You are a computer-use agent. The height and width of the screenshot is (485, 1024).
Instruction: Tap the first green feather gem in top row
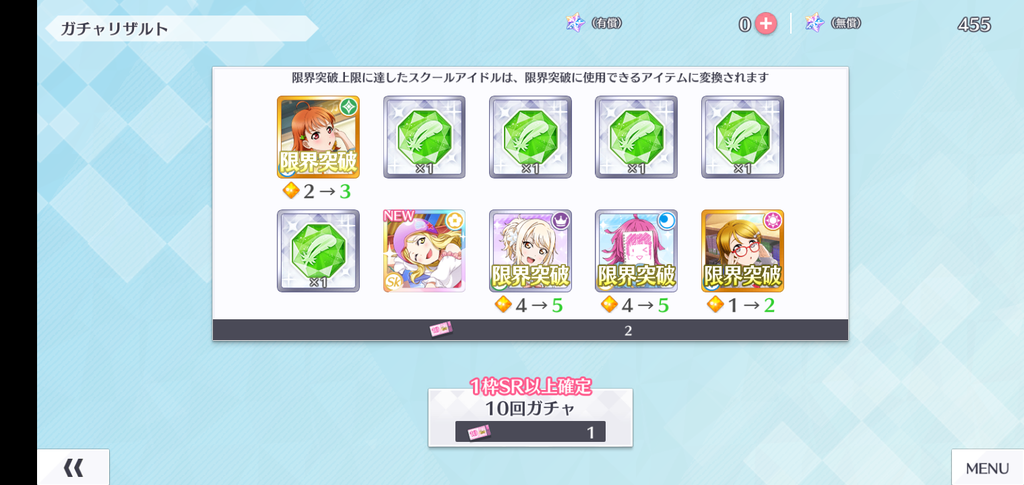424,137
